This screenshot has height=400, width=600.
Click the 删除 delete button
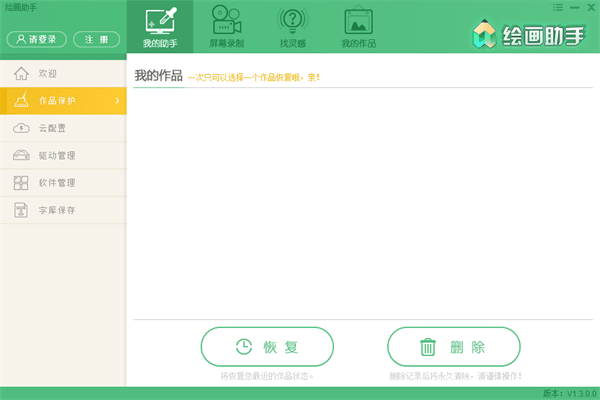pos(454,347)
